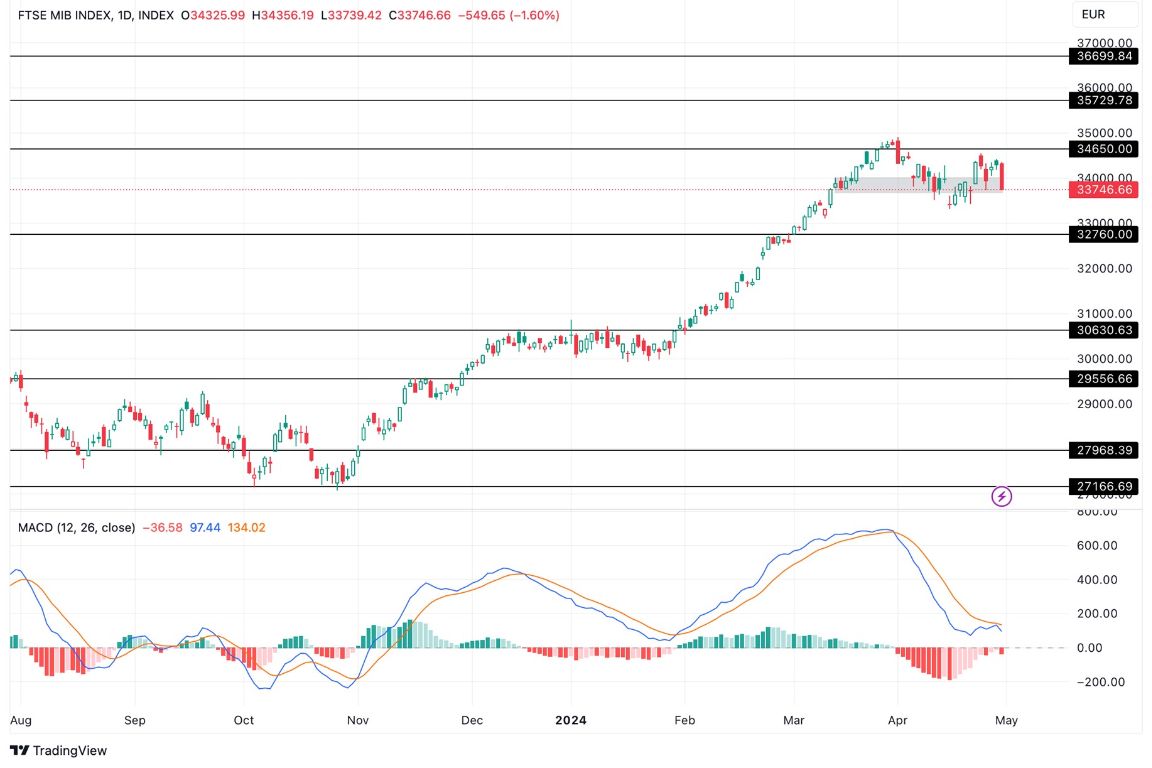Select the bold 2024 label on time axis
This screenshot has width=1152, height=768.
coord(571,719)
